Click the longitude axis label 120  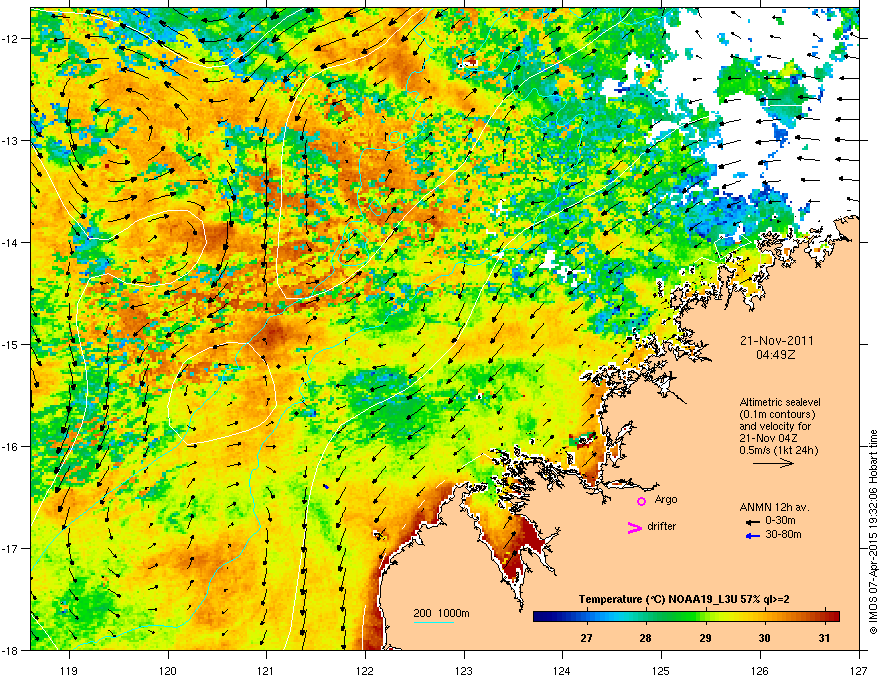(168, 670)
